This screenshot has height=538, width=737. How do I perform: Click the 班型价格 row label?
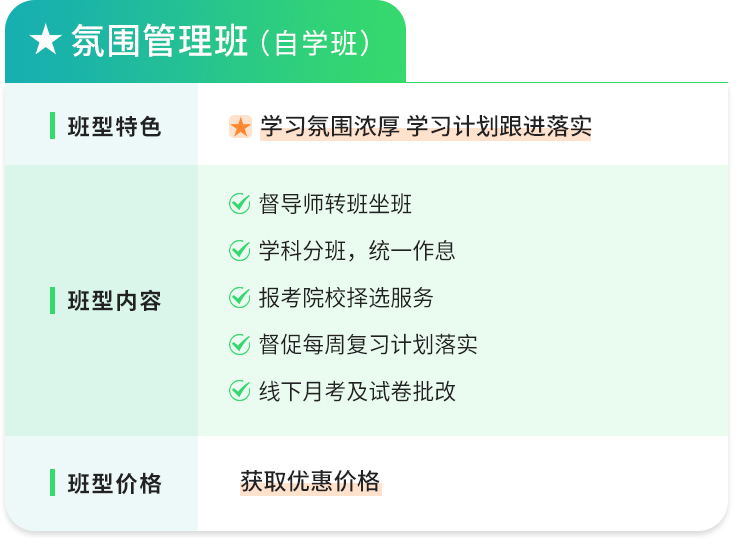point(114,484)
